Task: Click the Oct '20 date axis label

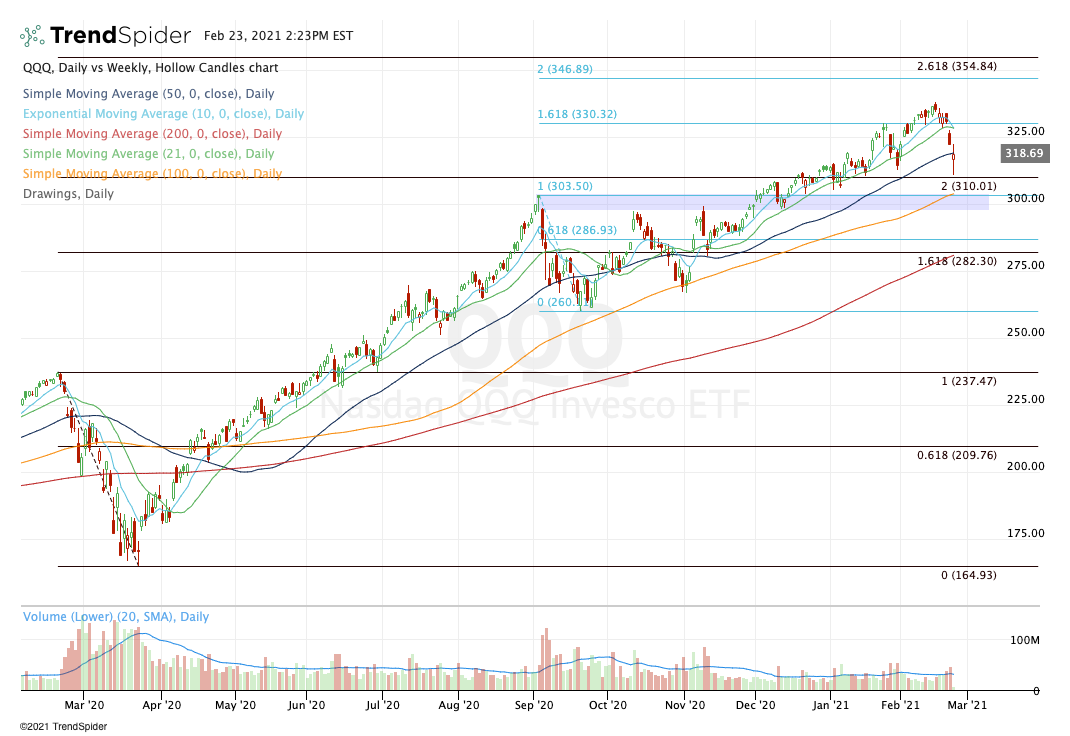Action: [608, 705]
